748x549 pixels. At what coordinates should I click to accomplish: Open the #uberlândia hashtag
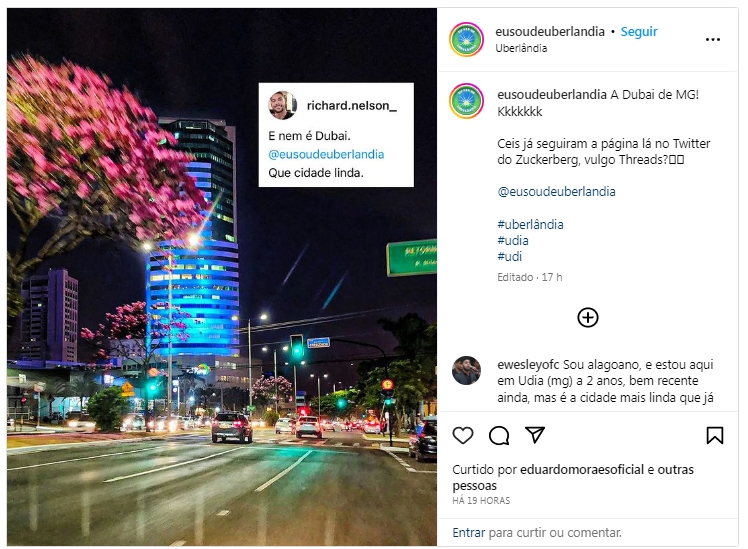(x=530, y=224)
